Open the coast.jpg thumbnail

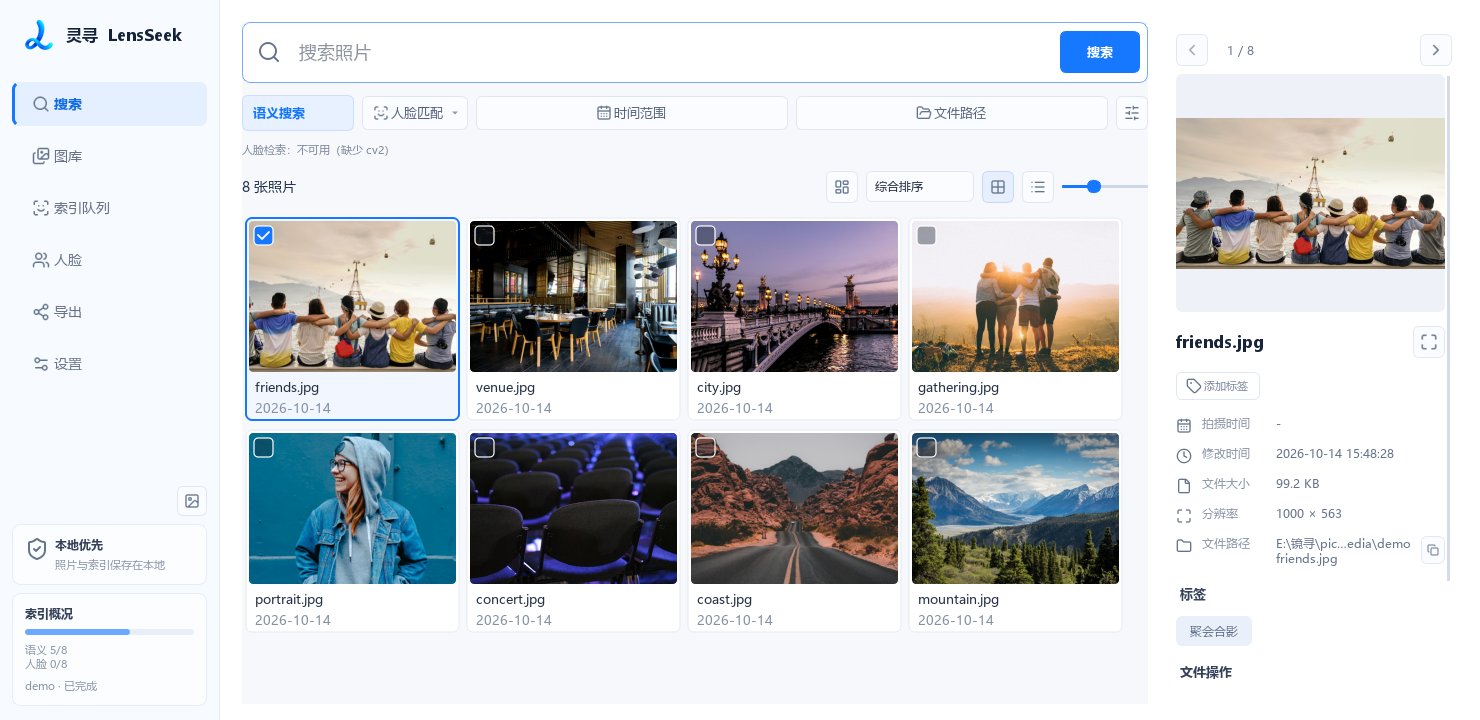[x=794, y=508]
